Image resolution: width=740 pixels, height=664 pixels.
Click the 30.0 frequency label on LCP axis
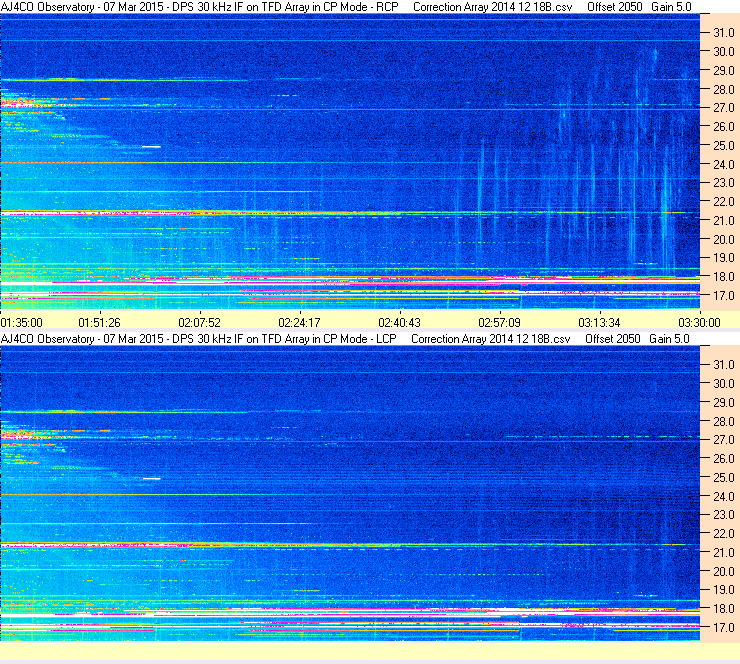724,384
